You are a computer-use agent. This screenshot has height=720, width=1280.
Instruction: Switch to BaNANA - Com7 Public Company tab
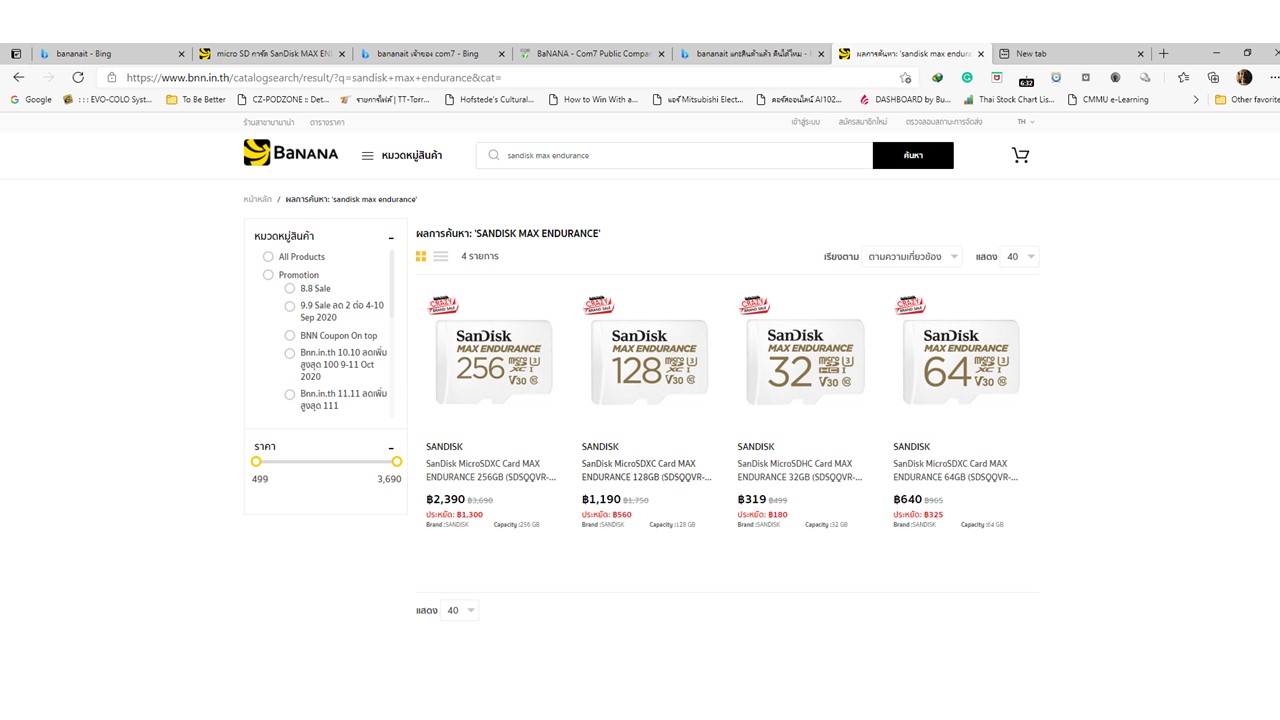tap(591, 54)
